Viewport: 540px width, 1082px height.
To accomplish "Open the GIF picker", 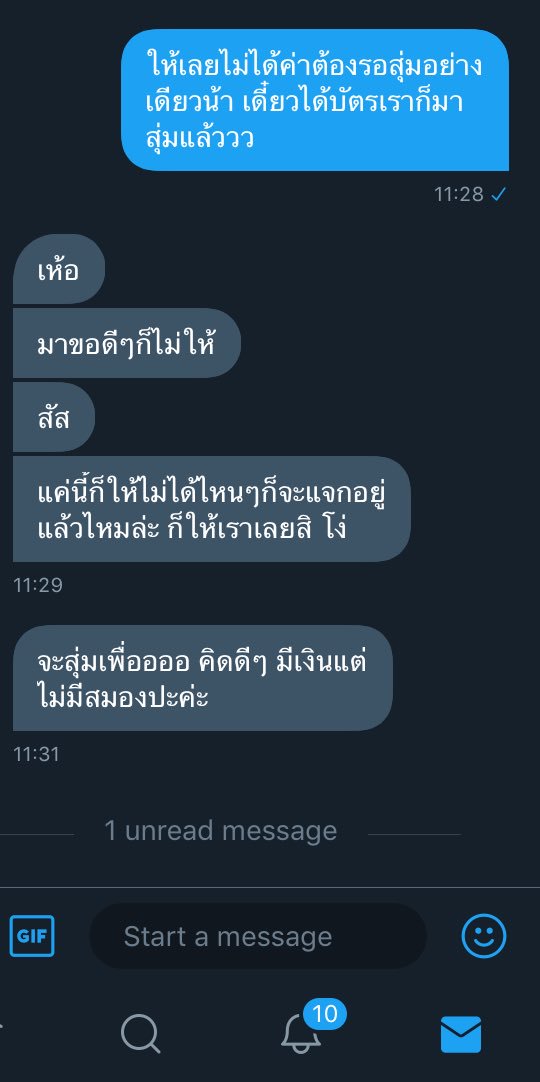I will [32, 936].
